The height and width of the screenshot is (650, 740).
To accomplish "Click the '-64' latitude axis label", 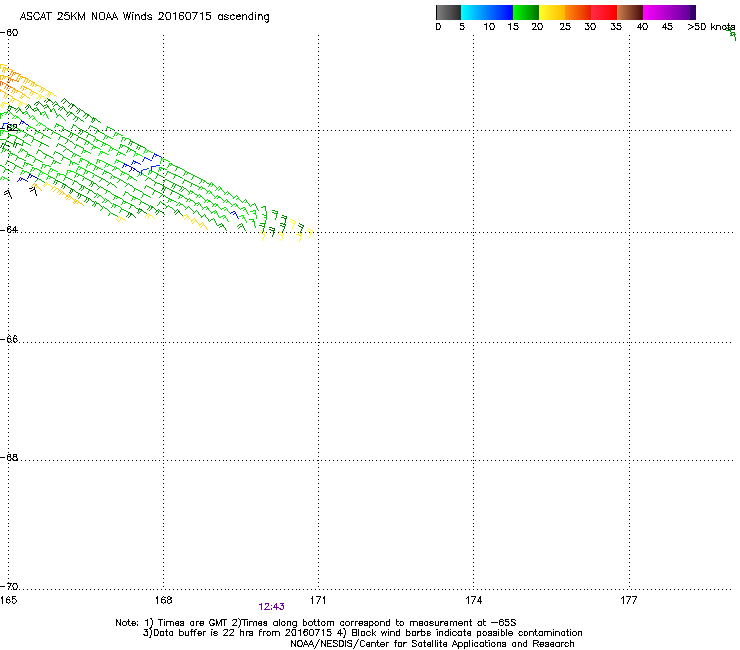I will pyautogui.click(x=9, y=230).
